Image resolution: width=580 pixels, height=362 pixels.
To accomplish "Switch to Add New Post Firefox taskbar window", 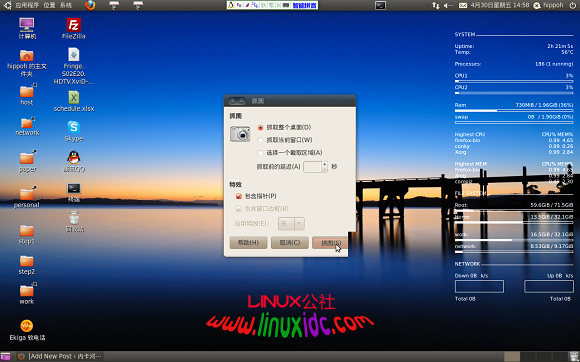I will click(60, 356).
